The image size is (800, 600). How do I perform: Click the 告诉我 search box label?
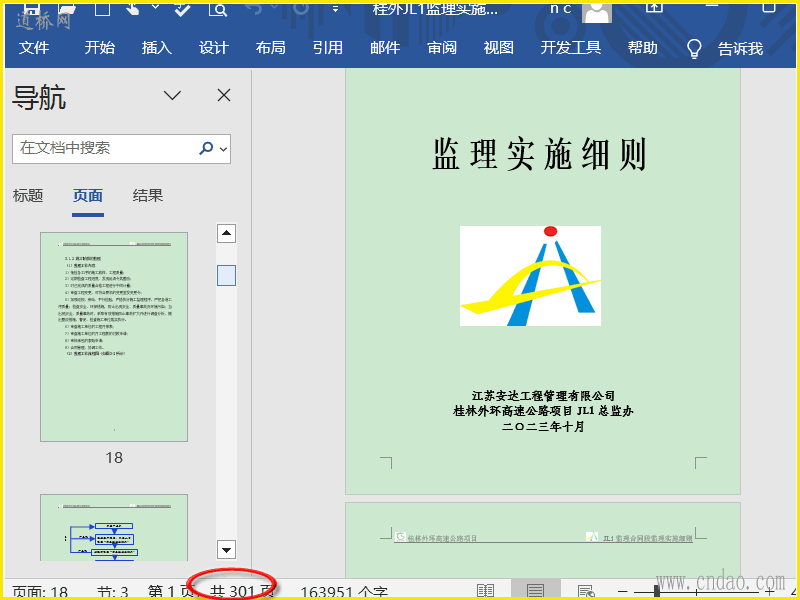tap(740, 49)
